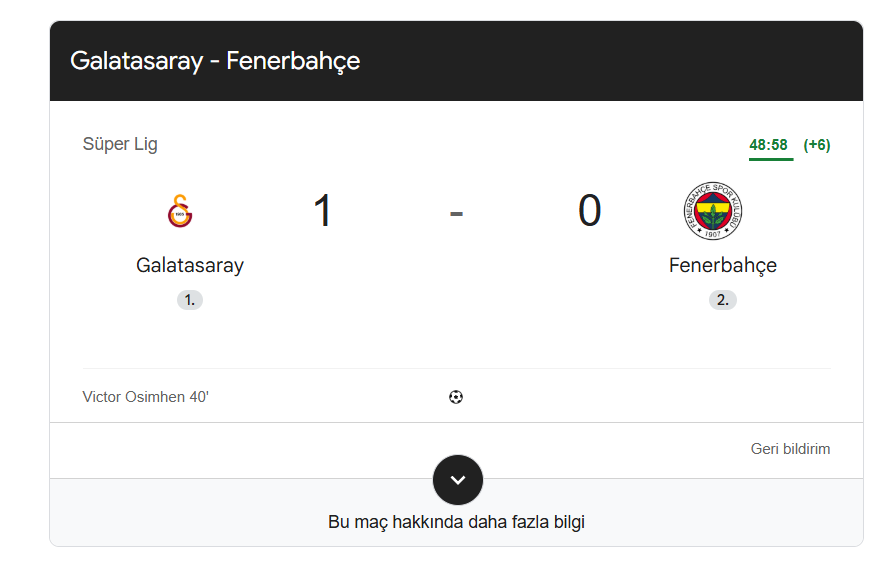882x570 pixels.
Task: Click Fenerbahçe's rank badge showing 2.
Action: [x=722, y=299]
